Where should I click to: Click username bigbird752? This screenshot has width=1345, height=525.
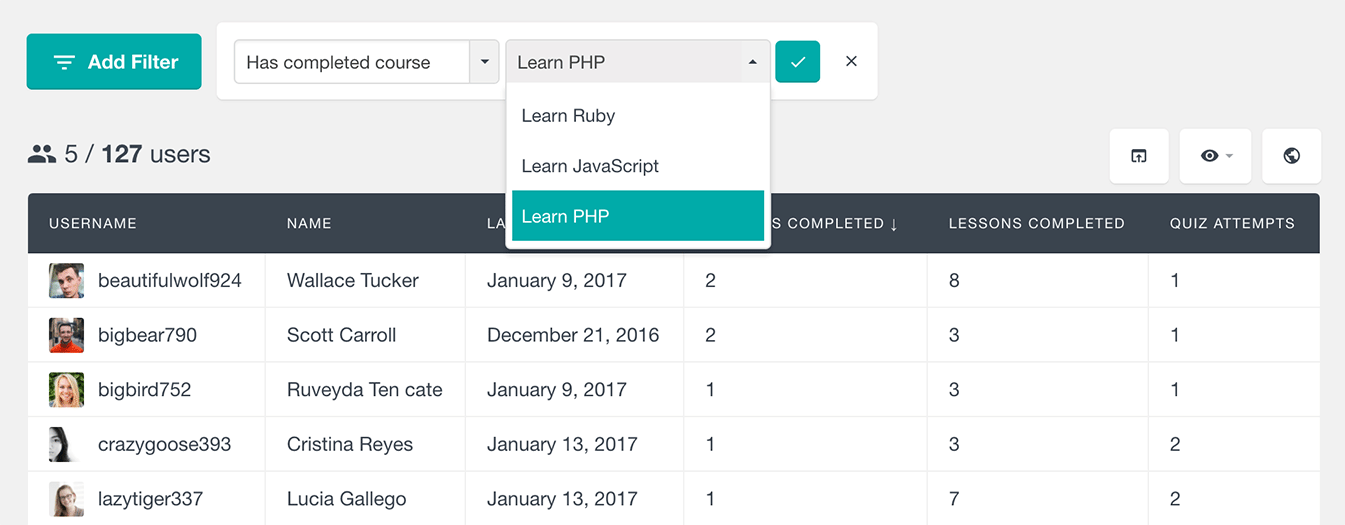coord(144,390)
